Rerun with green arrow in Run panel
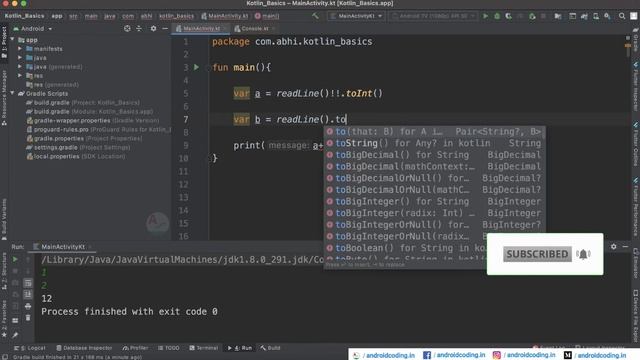This screenshot has height=360, width=640. 15,260
